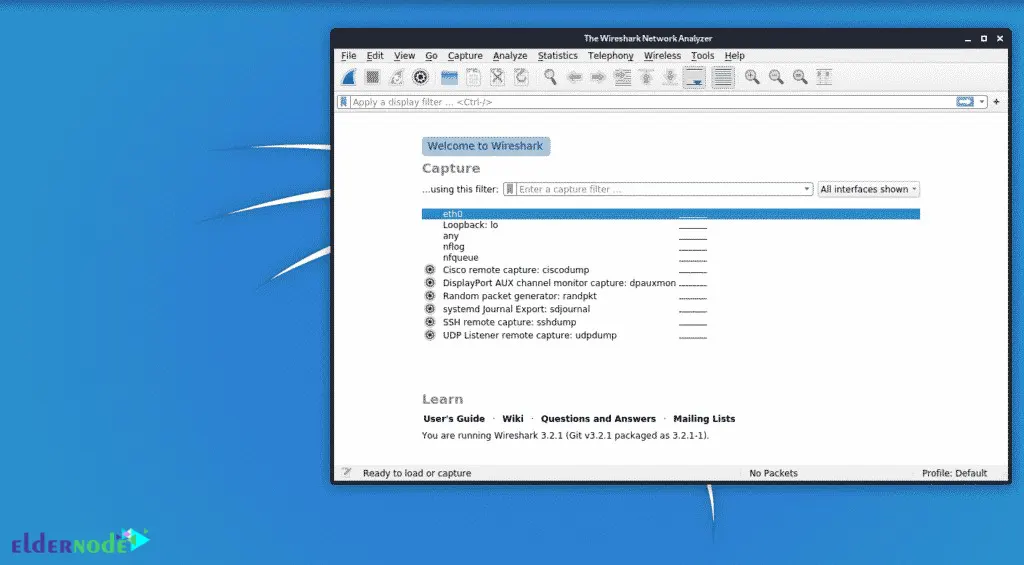The width and height of the screenshot is (1024, 565).
Task: Apply display filter arrow button
Action: point(965,102)
